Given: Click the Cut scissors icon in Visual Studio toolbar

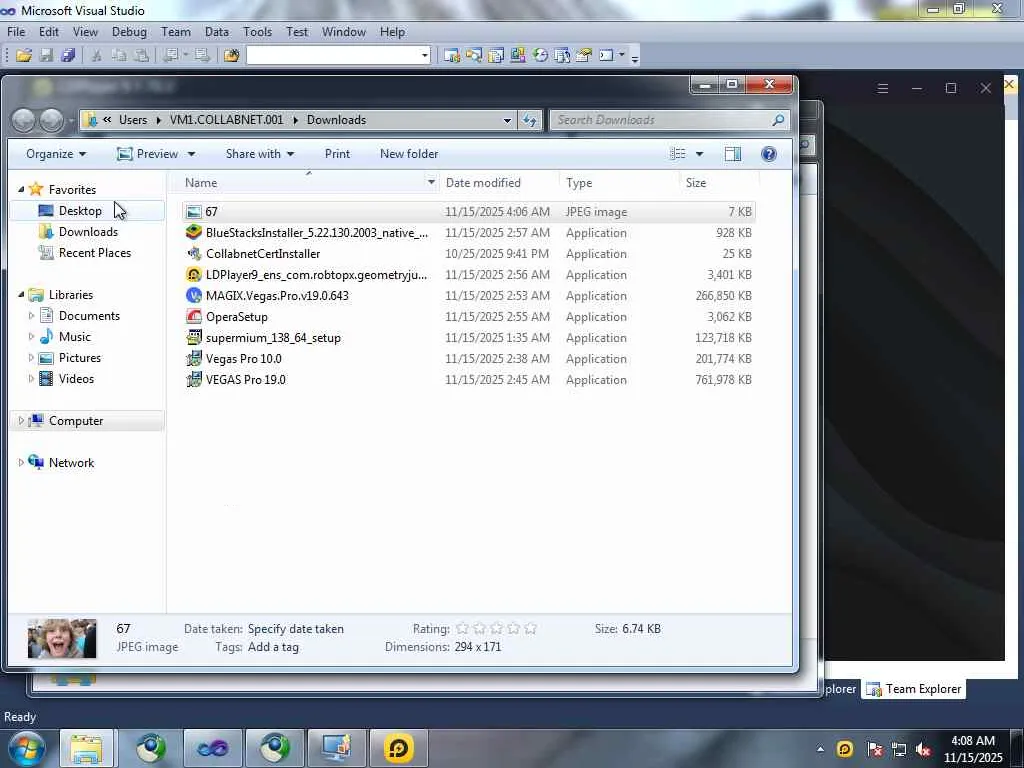Looking at the screenshot, I should [x=97, y=56].
